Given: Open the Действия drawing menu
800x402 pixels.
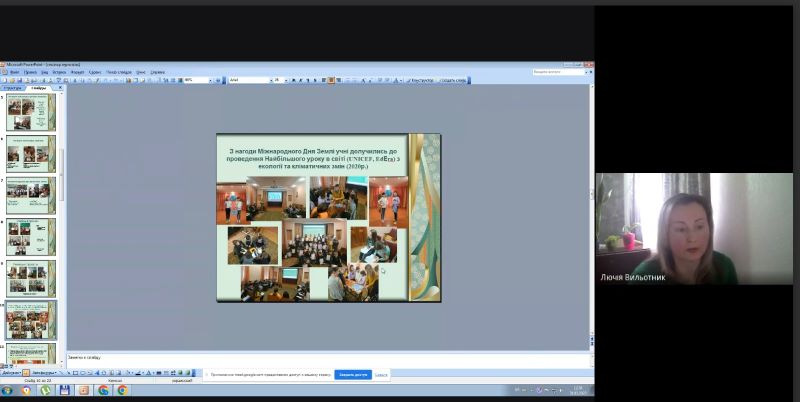Looking at the screenshot, I should click(10, 373).
